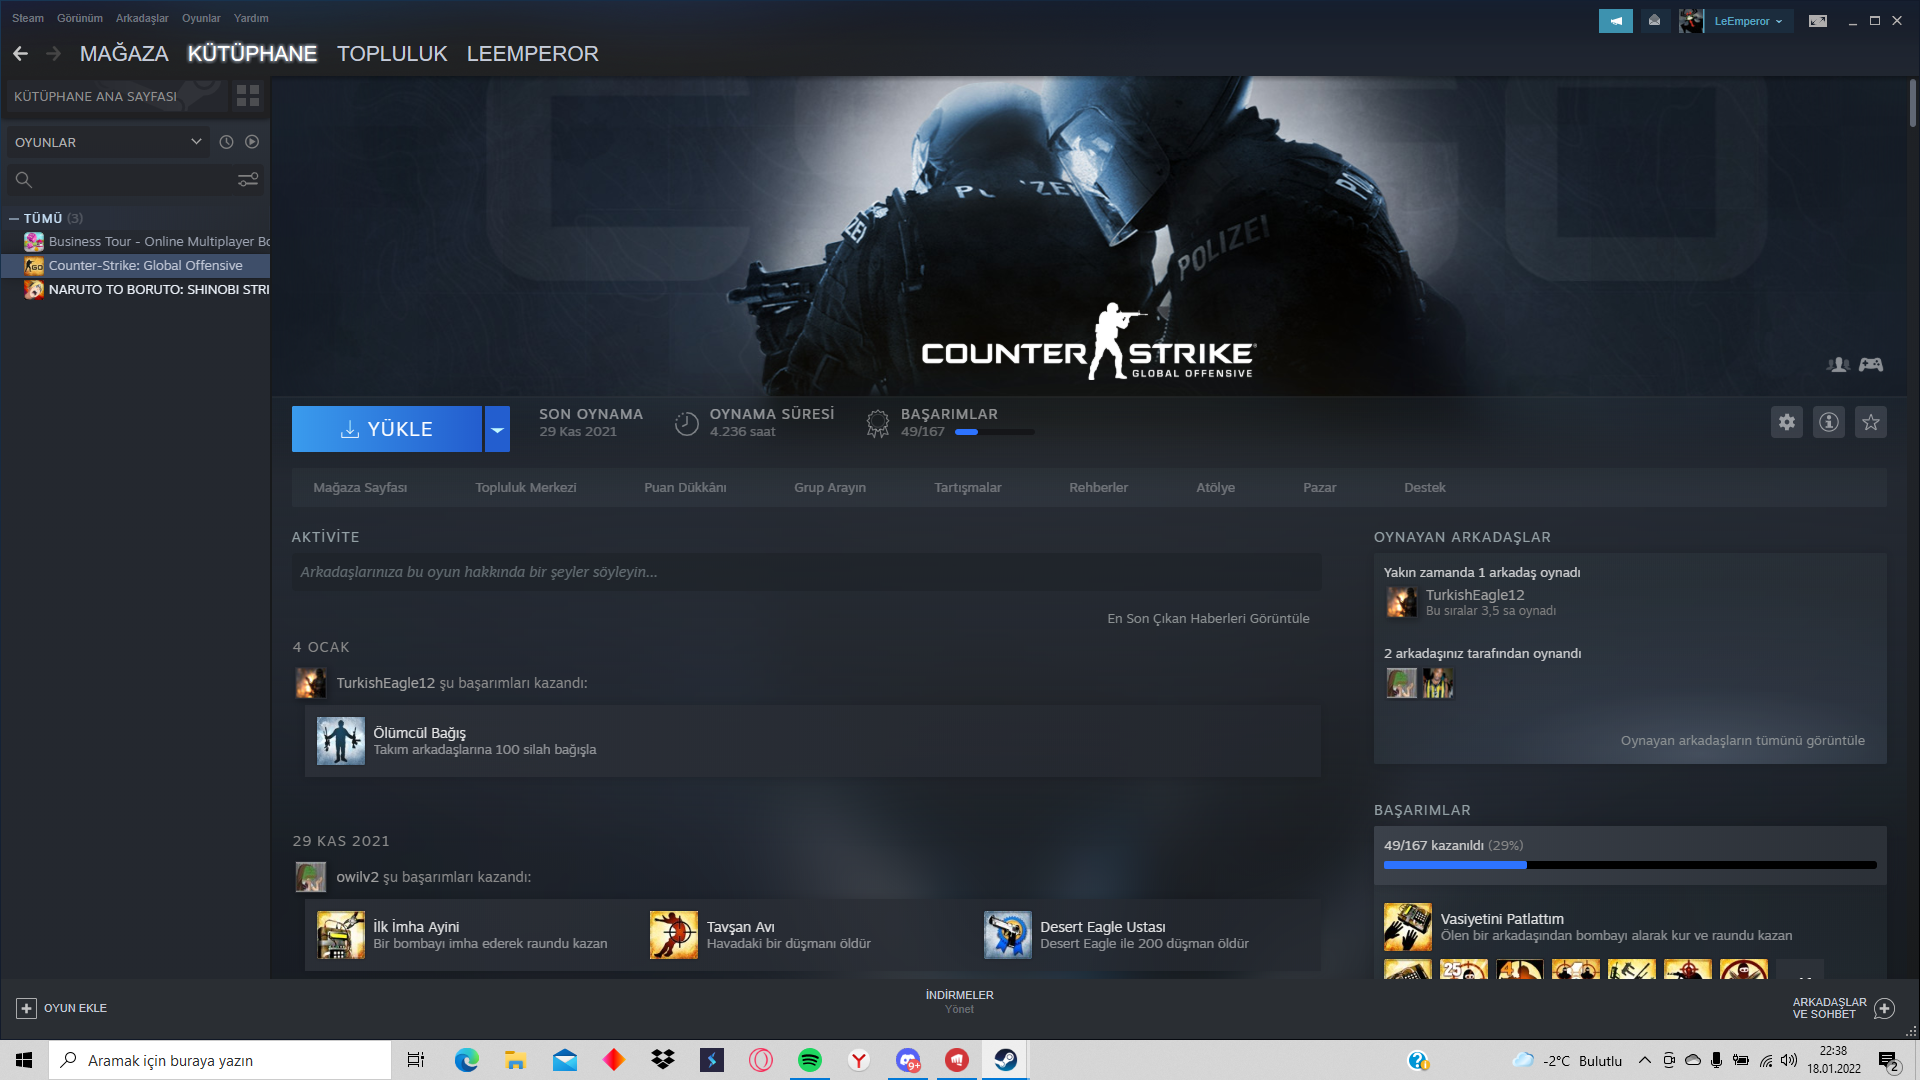Open Big Picture mode icon
1920x1080 pixels.
click(x=1818, y=21)
